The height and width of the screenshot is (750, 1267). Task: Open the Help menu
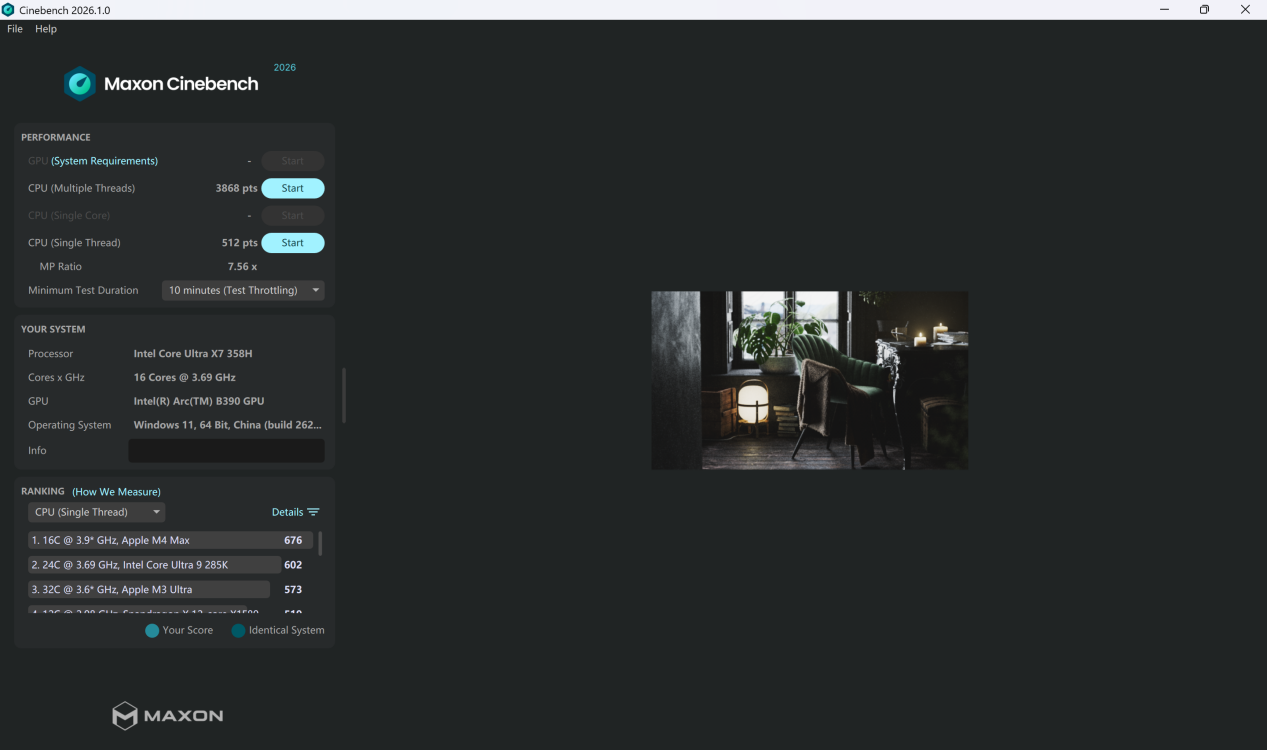click(46, 29)
